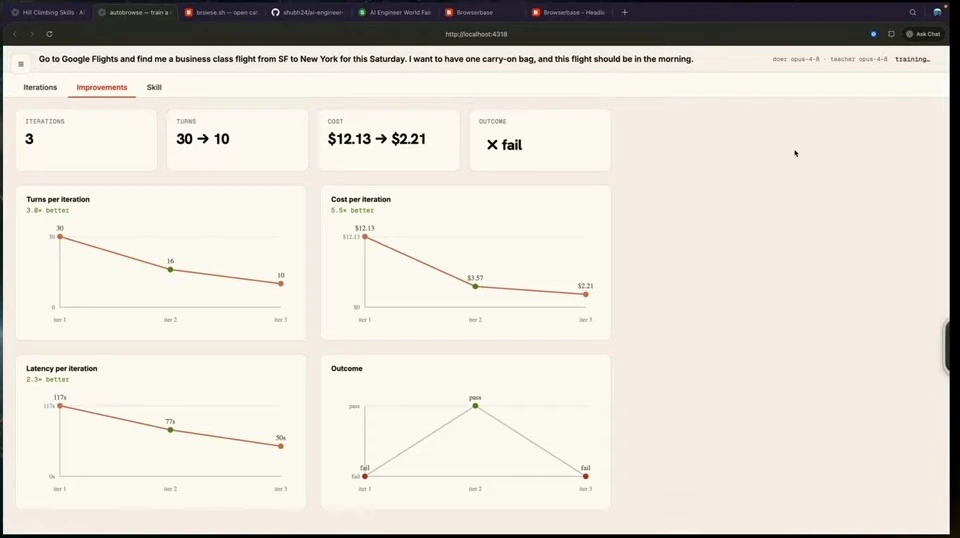
Task: Click the Cost $12.13 → $2.21 card
Action: pos(389,140)
